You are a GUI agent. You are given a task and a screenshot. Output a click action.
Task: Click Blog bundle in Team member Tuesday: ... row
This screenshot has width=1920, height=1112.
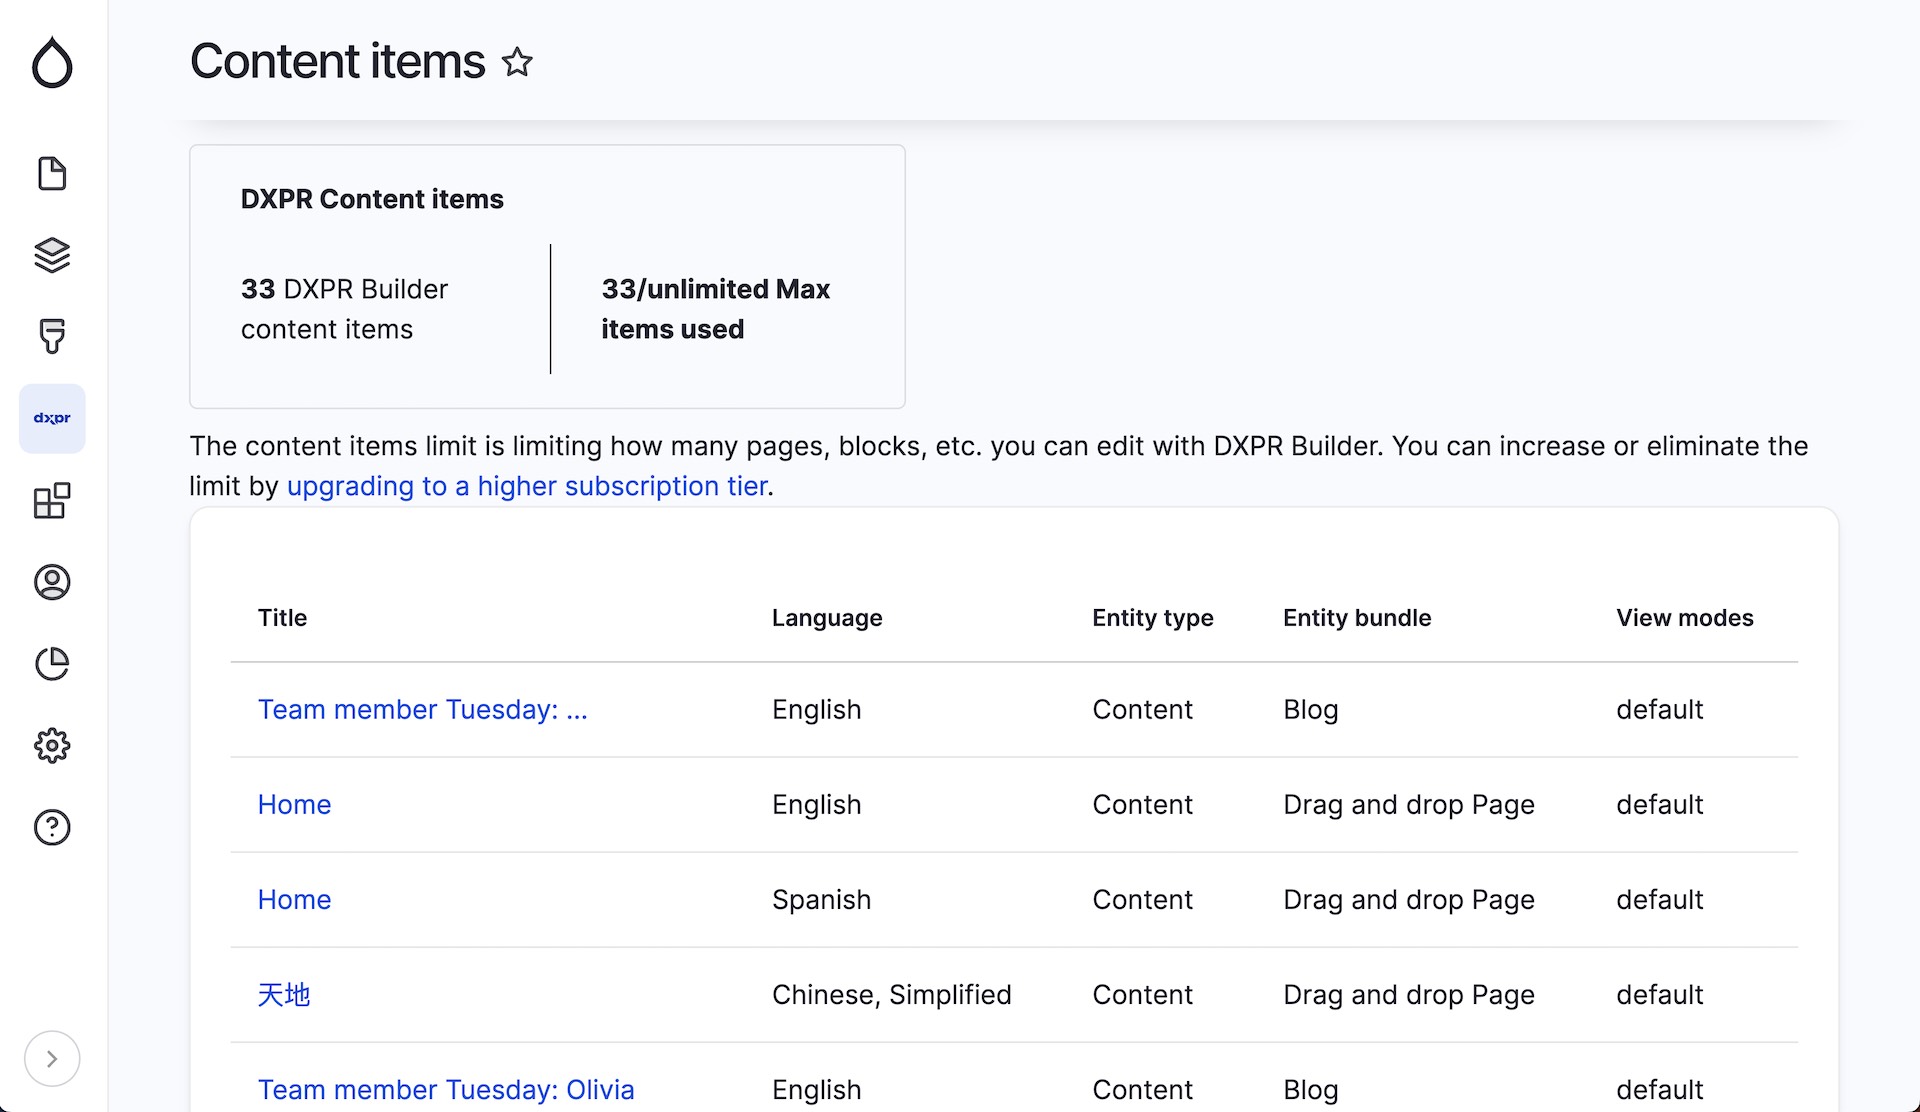[x=1310, y=709]
